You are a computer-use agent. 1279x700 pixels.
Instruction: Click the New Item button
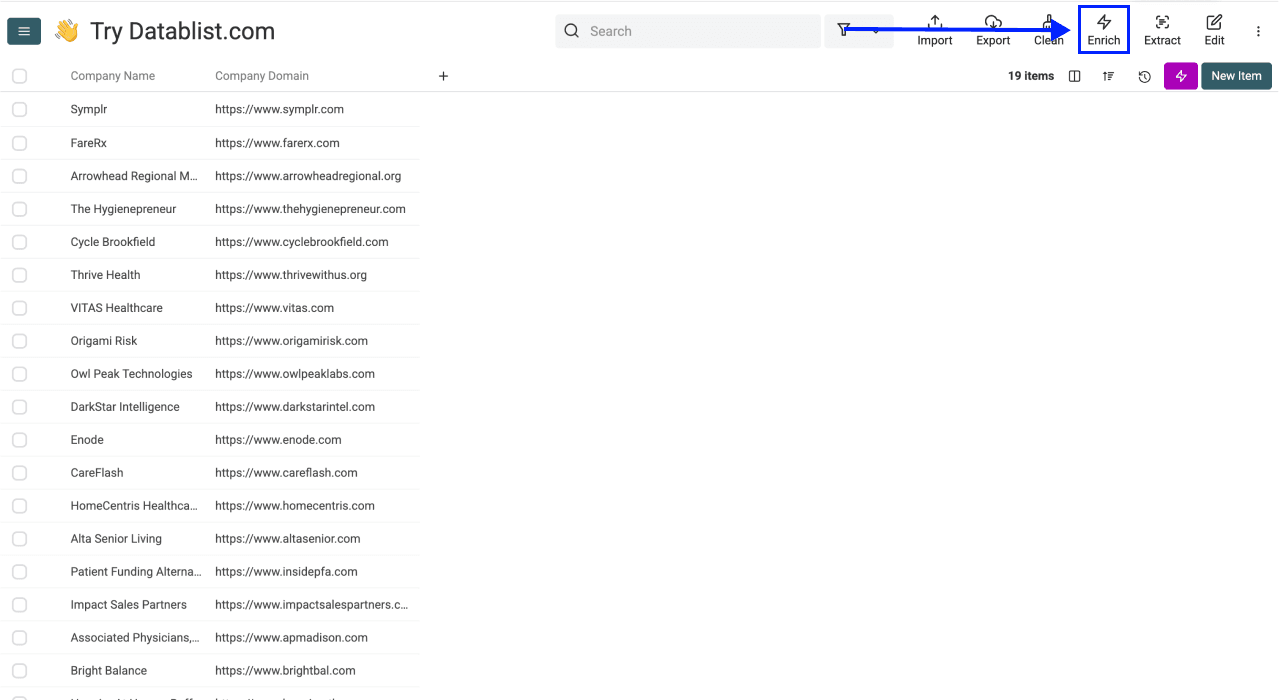tap(1236, 76)
